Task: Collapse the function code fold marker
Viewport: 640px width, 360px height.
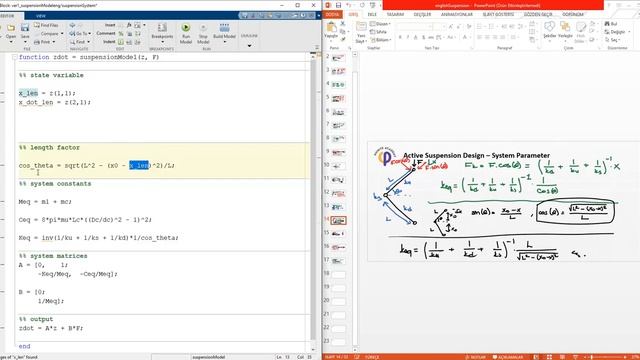Action: (x=15, y=57)
